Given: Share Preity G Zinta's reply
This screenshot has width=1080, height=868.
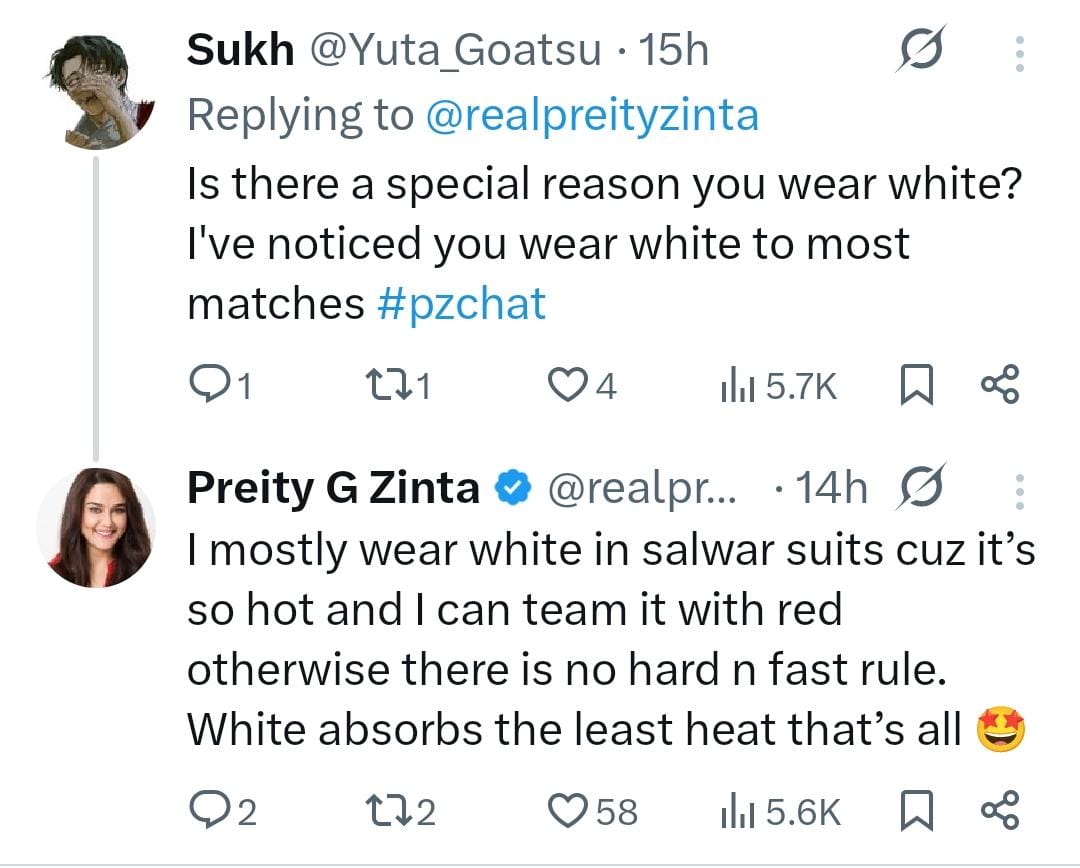Looking at the screenshot, I should click(x=1000, y=811).
